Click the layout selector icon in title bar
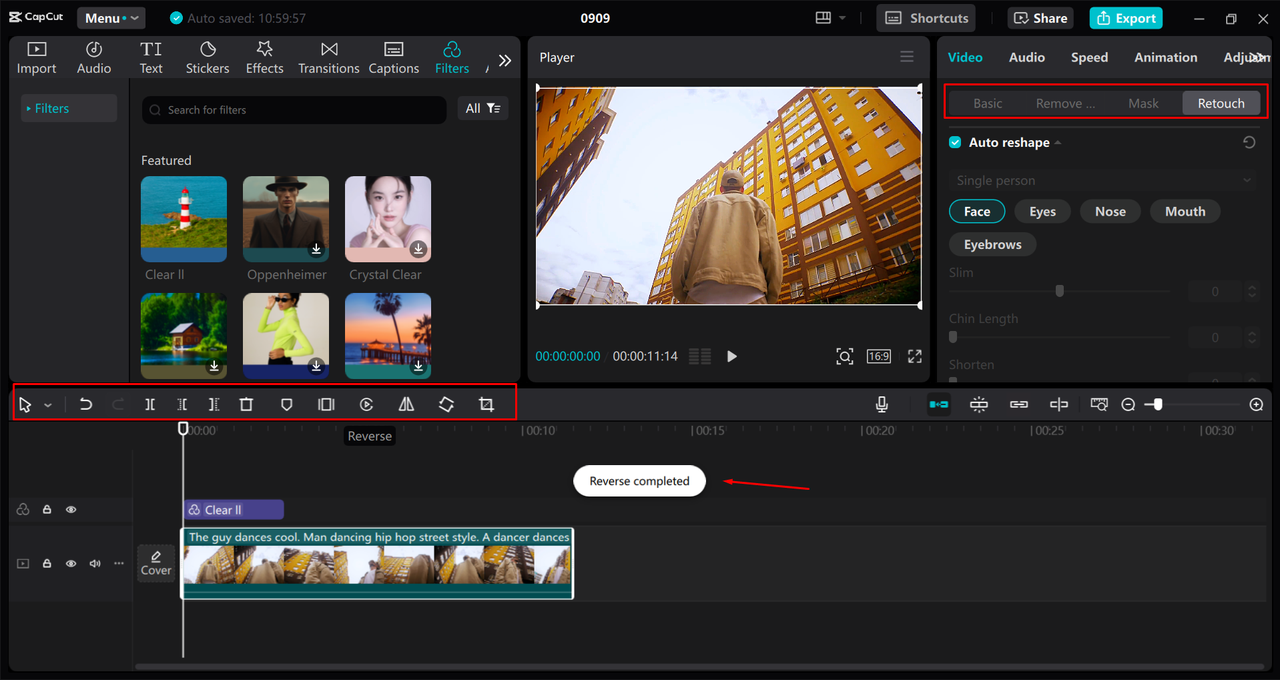This screenshot has height=680, width=1280. [x=823, y=18]
